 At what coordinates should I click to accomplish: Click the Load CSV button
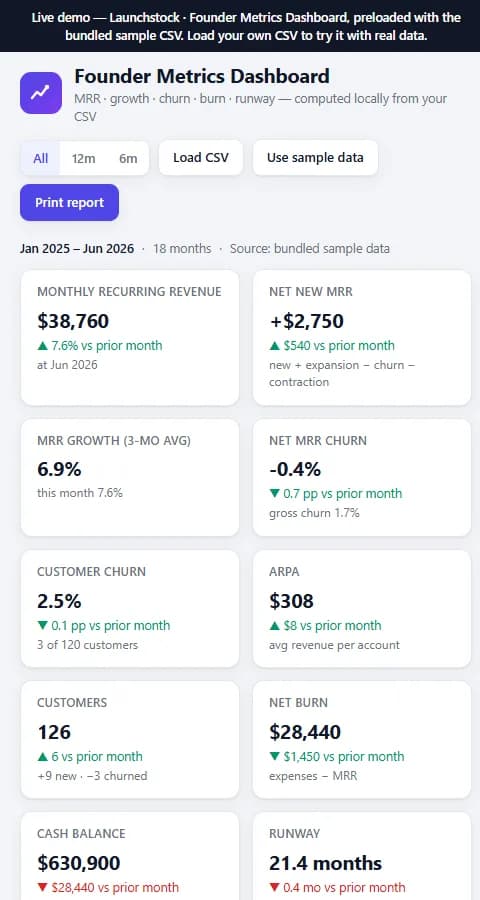[x=201, y=157]
